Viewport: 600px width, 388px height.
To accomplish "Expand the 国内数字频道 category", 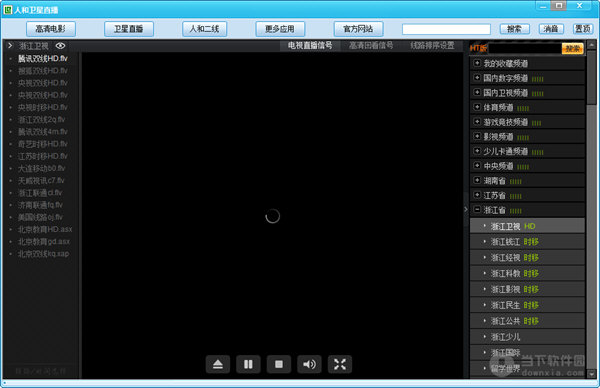I will [x=477, y=78].
